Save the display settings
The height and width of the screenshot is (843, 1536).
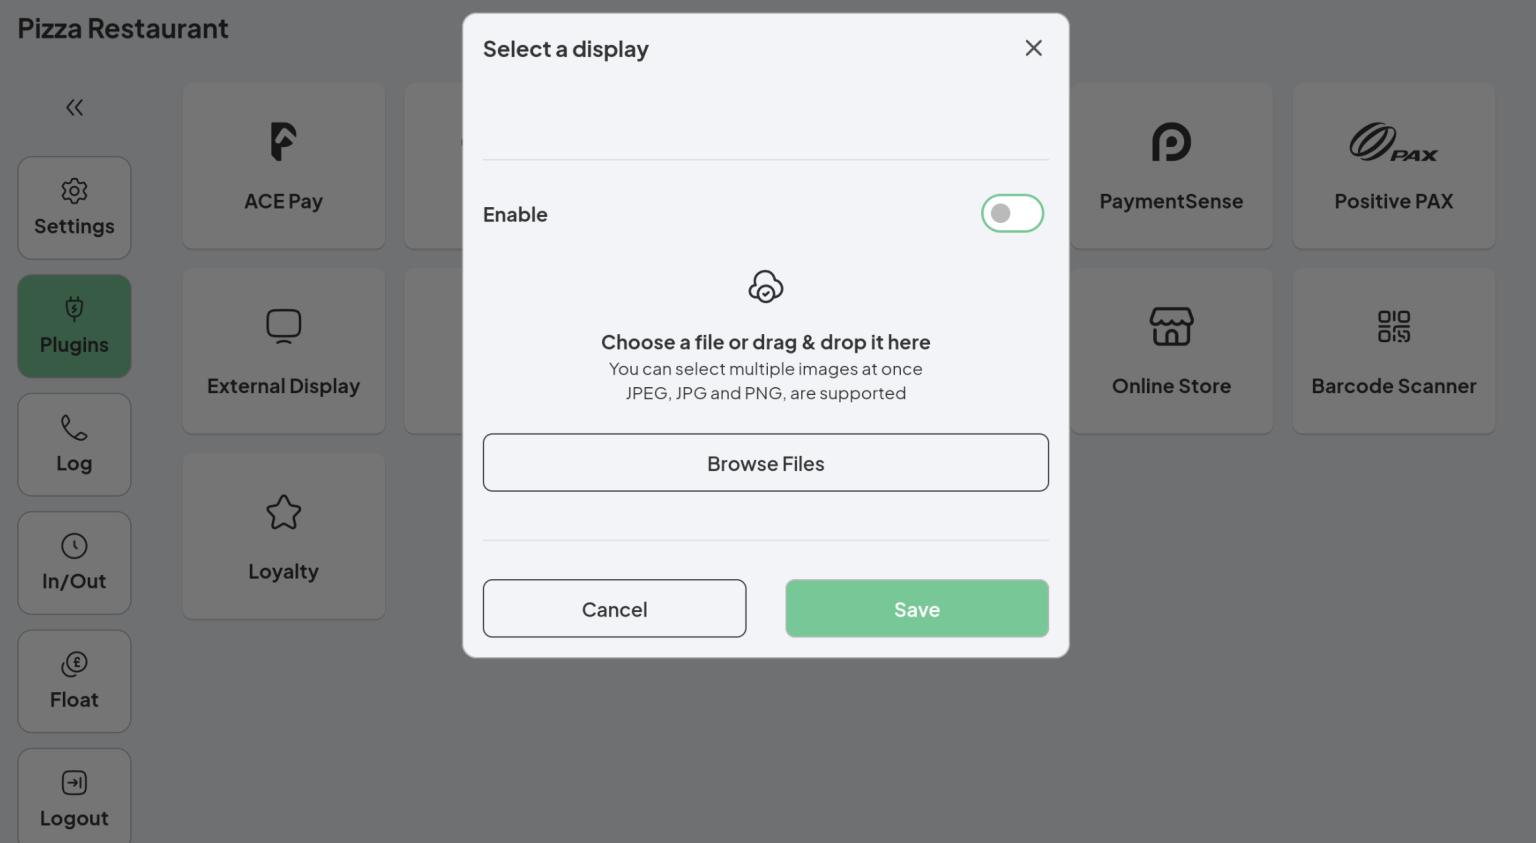[916, 608]
